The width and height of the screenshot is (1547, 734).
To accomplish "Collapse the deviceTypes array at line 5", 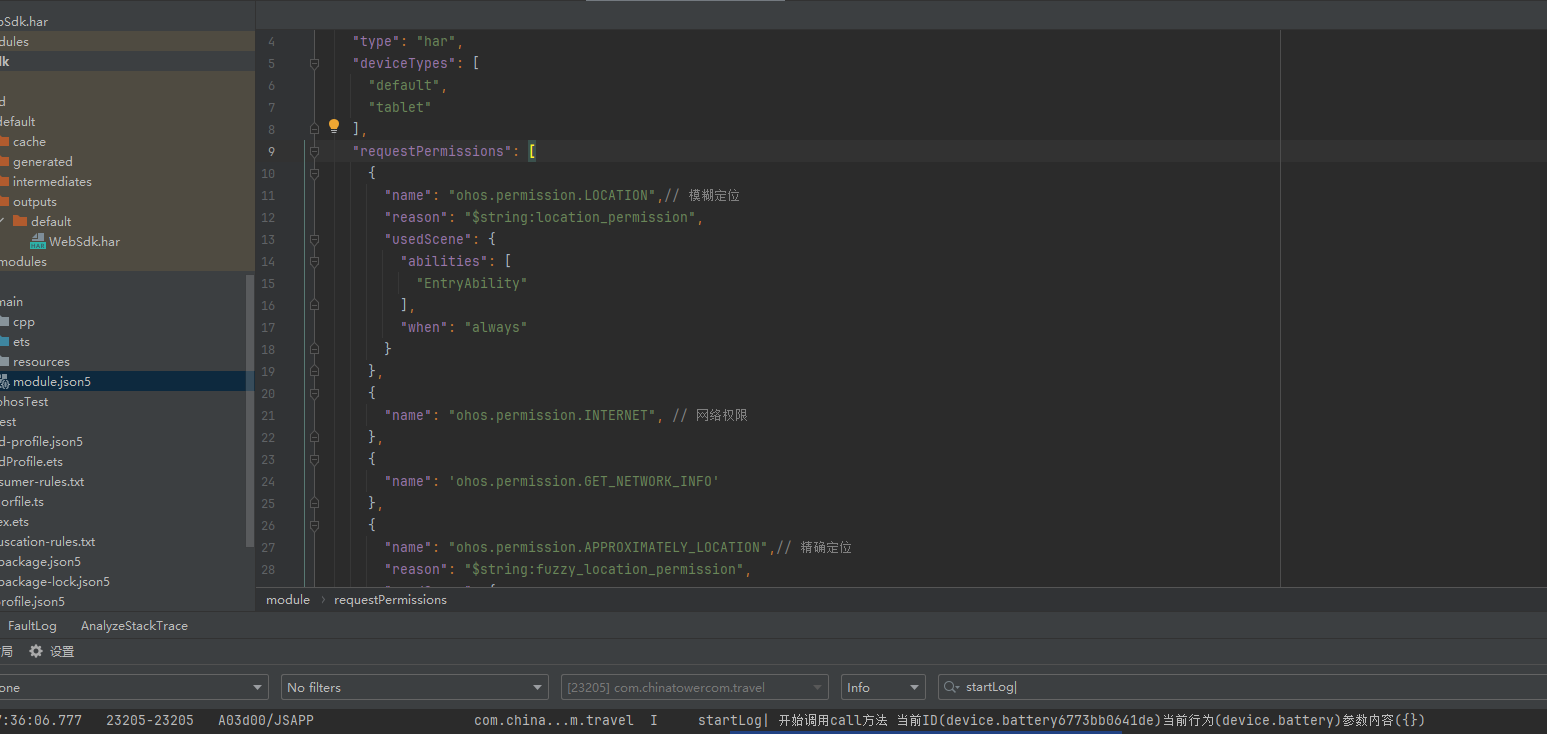I will 314,63.
